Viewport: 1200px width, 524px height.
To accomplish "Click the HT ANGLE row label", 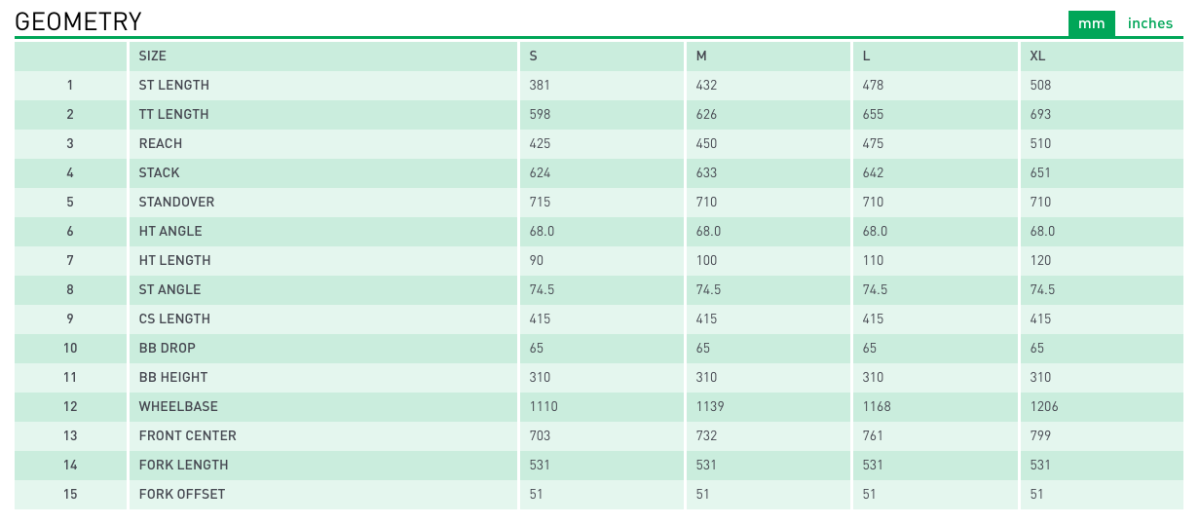I will tap(170, 231).
